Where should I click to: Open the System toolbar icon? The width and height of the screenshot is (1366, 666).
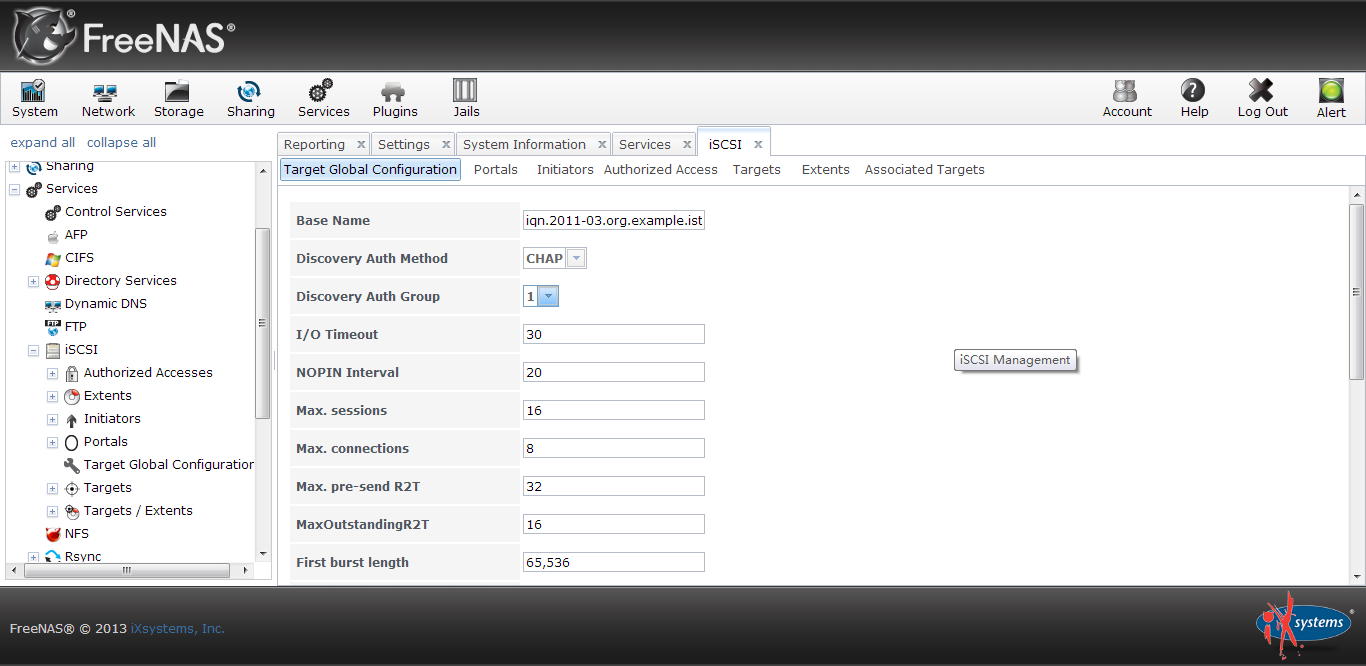tap(34, 99)
